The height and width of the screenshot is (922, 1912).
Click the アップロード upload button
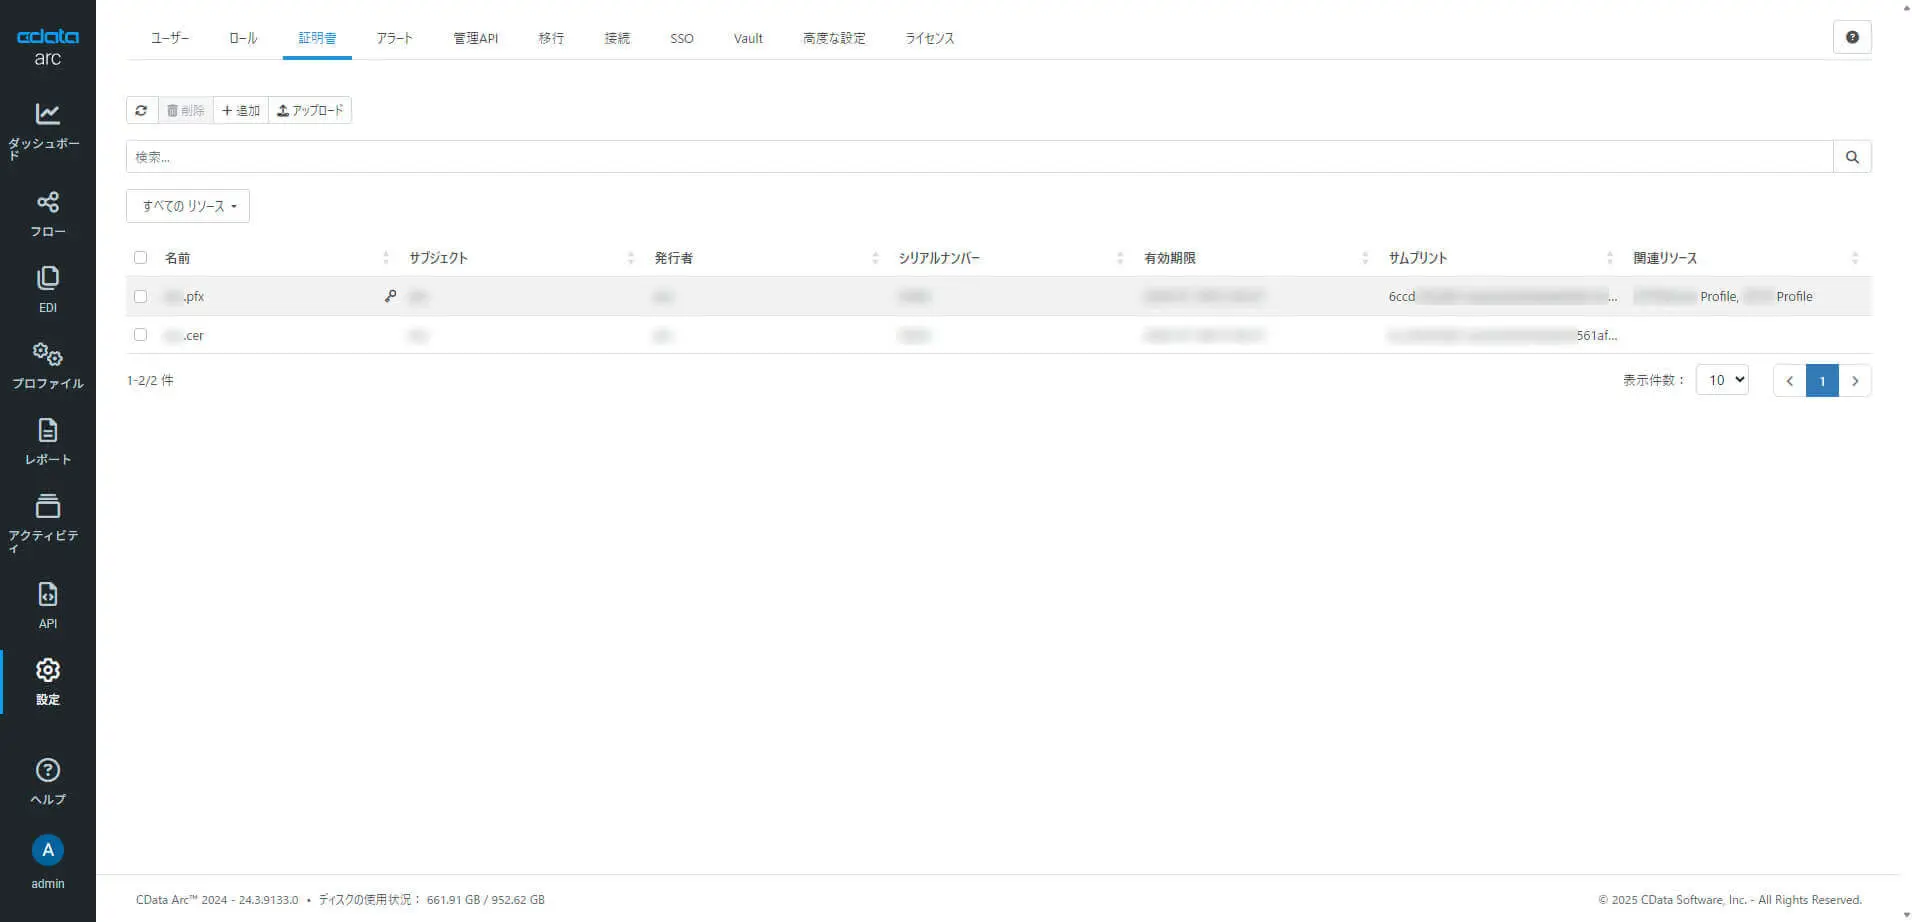pyautogui.click(x=310, y=110)
